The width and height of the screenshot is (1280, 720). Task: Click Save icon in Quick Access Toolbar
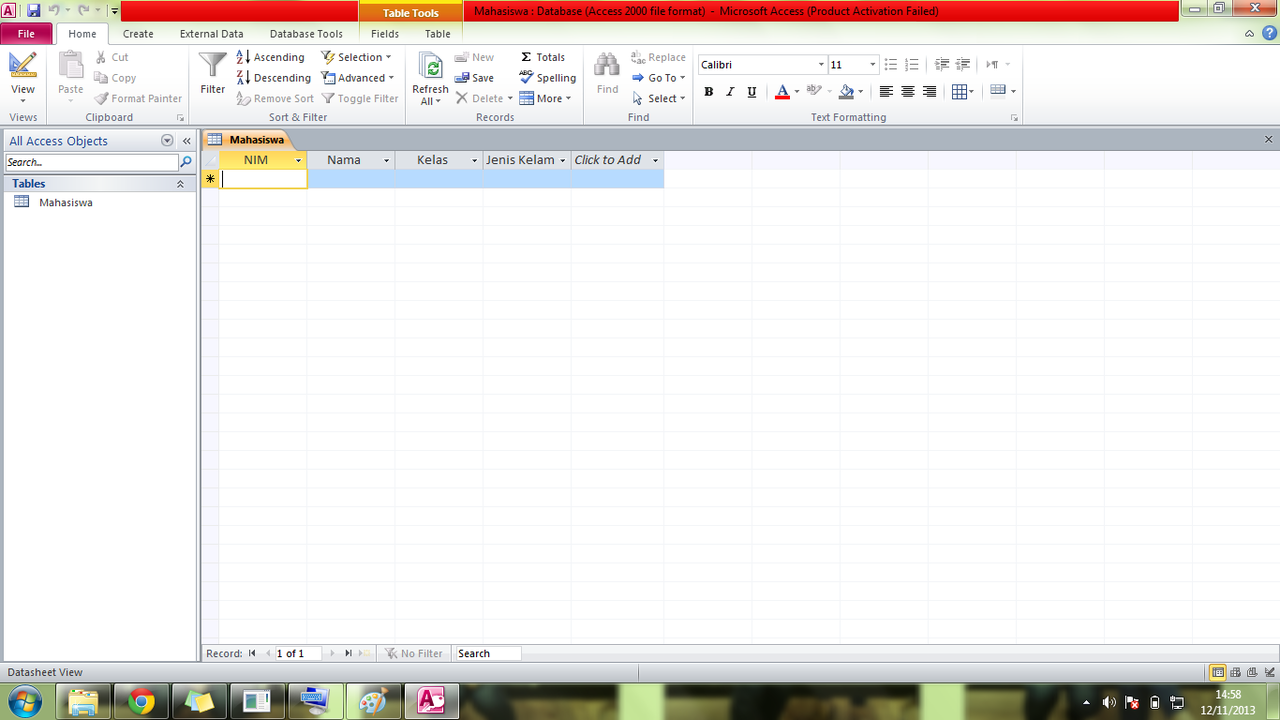(x=33, y=11)
